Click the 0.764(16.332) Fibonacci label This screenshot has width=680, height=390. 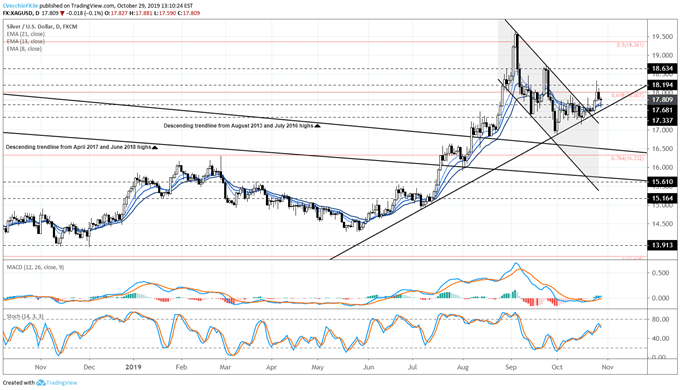[628, 158]
